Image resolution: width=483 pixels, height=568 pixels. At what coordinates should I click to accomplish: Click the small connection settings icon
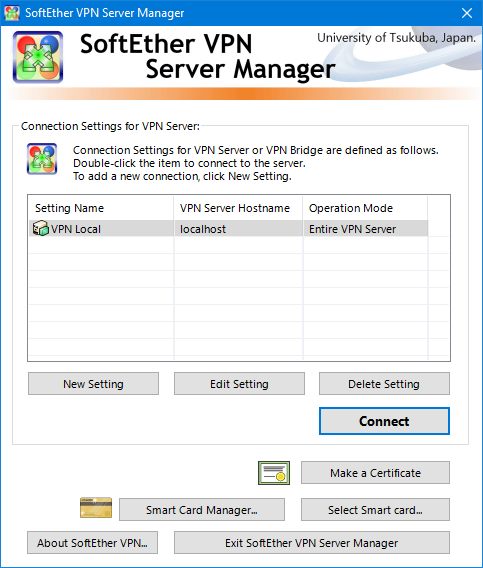[42, 159]
